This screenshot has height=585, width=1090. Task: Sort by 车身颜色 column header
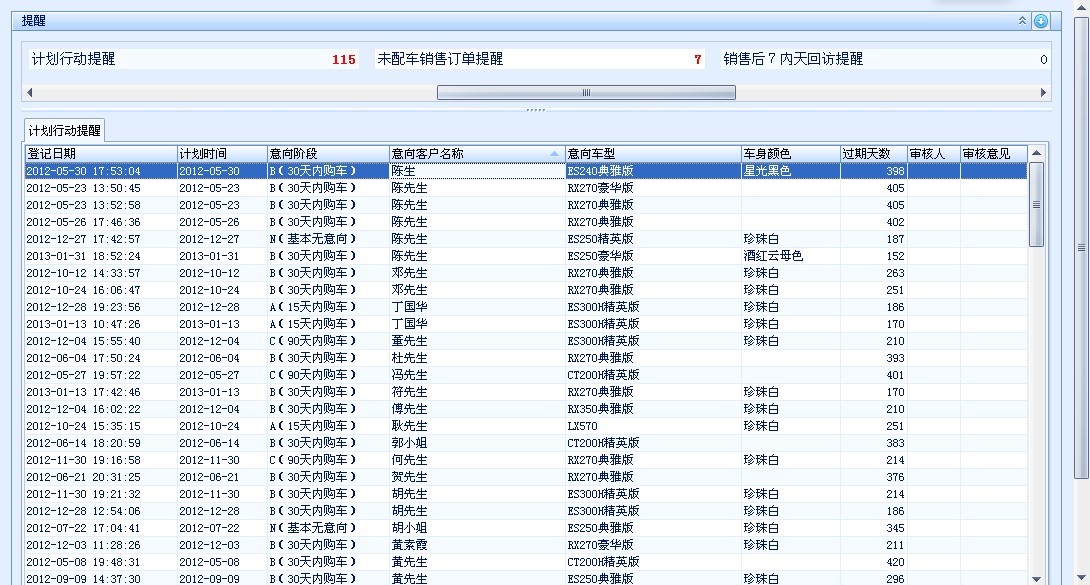[790, 154]
